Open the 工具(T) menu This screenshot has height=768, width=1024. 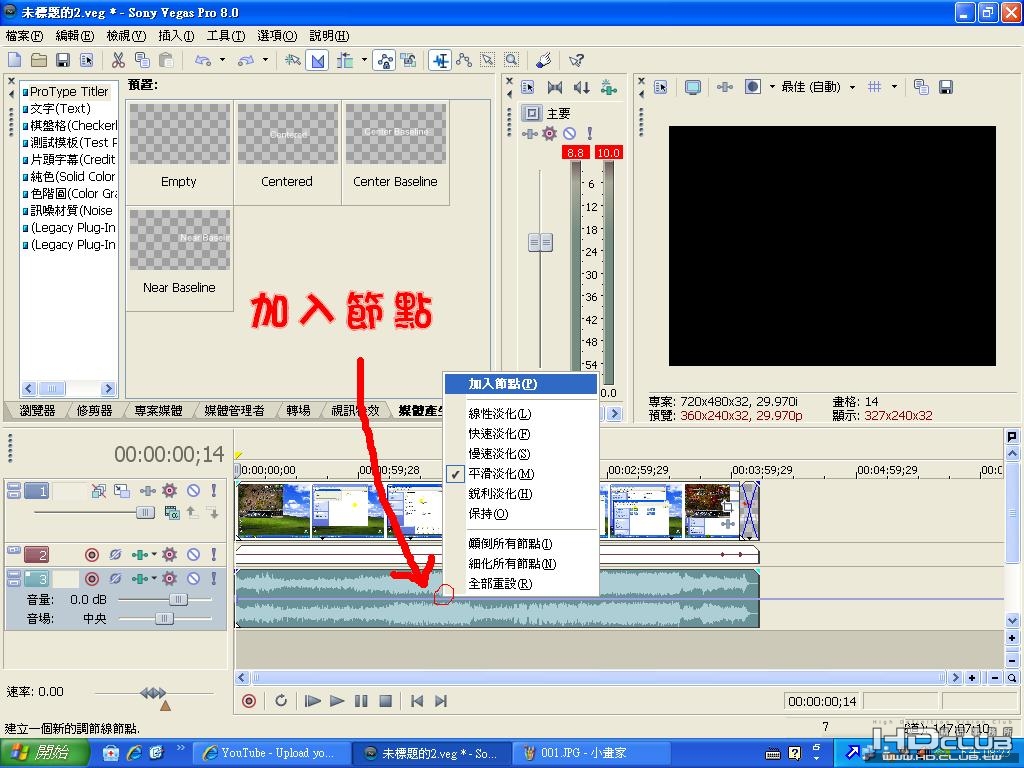coord(225,35)
